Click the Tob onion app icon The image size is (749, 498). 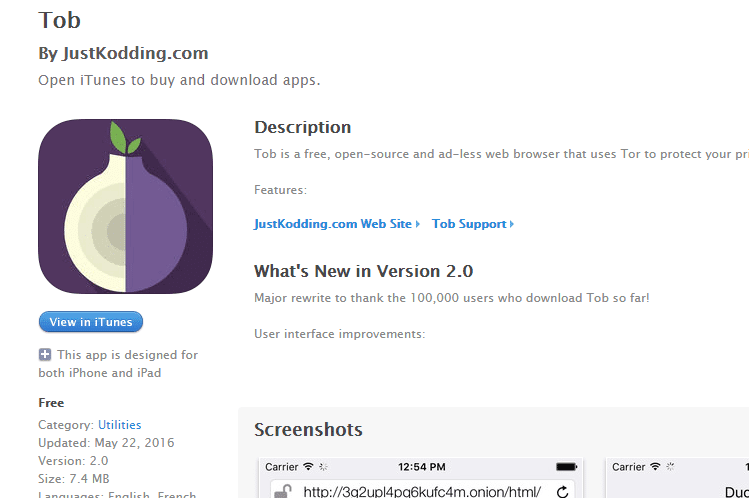tap(126, 206)
